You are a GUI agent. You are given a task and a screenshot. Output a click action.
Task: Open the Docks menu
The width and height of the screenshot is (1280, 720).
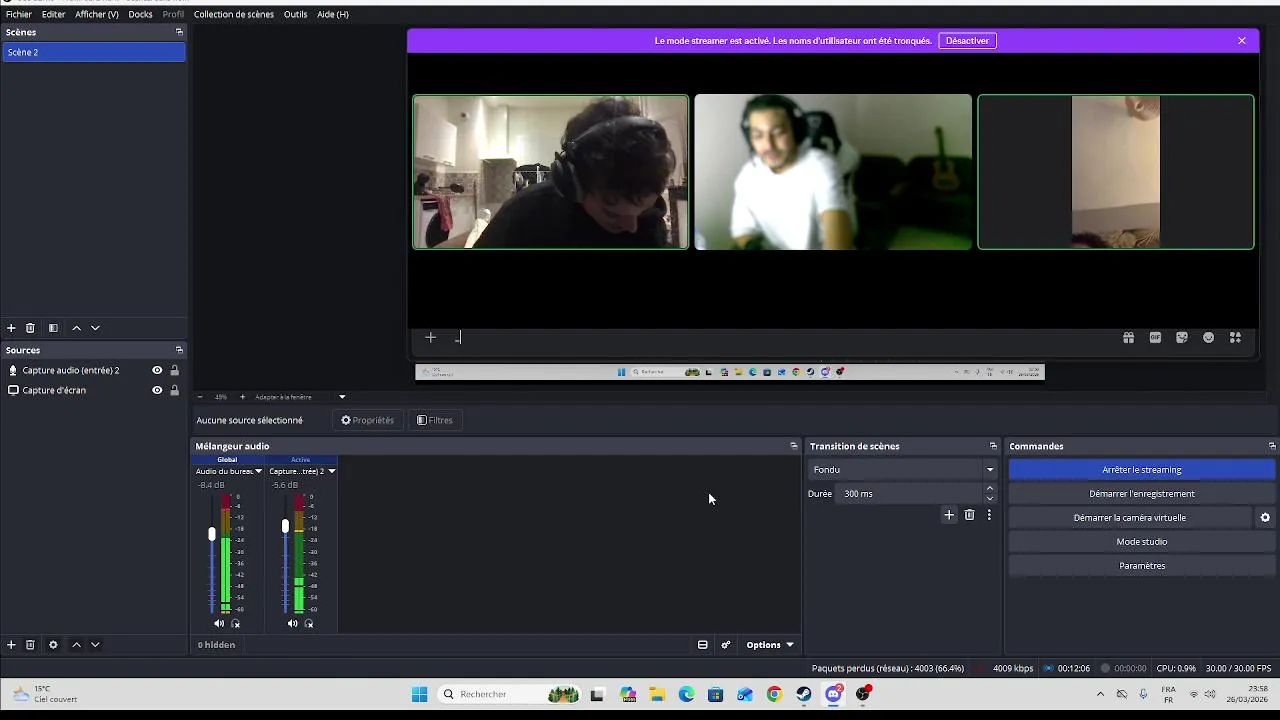pos(140,14)
